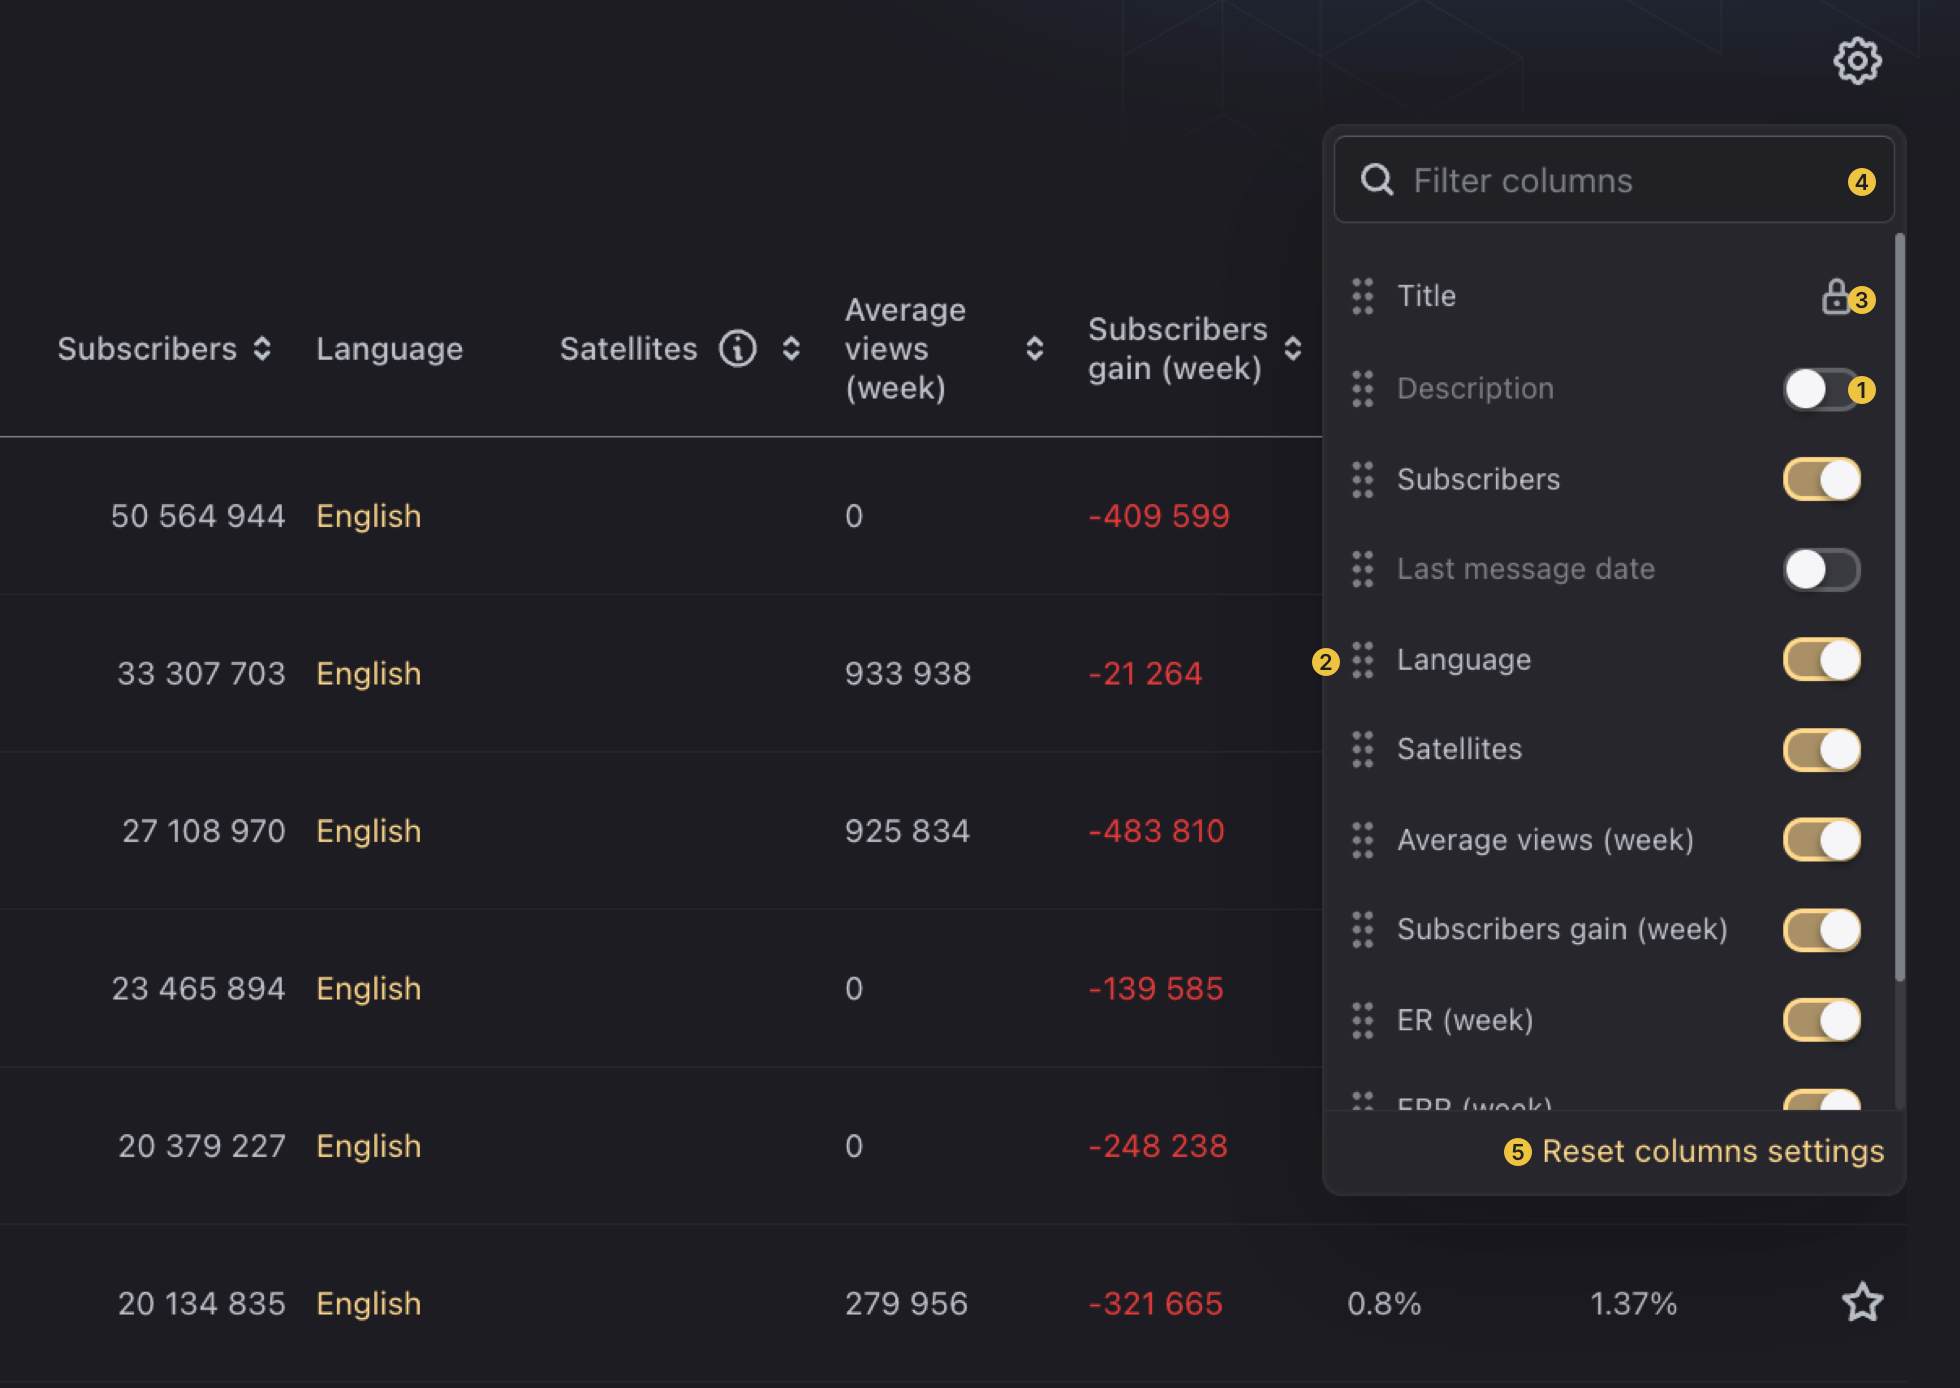Viewport: 1960px width, 1388px height.
Task: Click the column list scrollbar
Action: click(1900, 607)
